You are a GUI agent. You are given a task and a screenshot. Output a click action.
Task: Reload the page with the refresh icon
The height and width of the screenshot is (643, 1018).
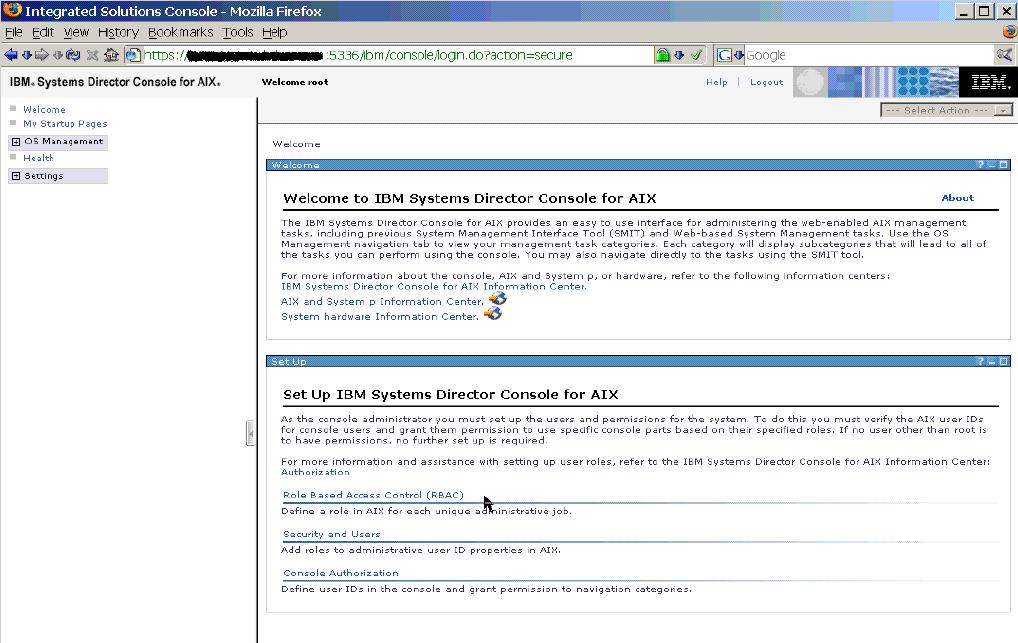pos(73,55)
